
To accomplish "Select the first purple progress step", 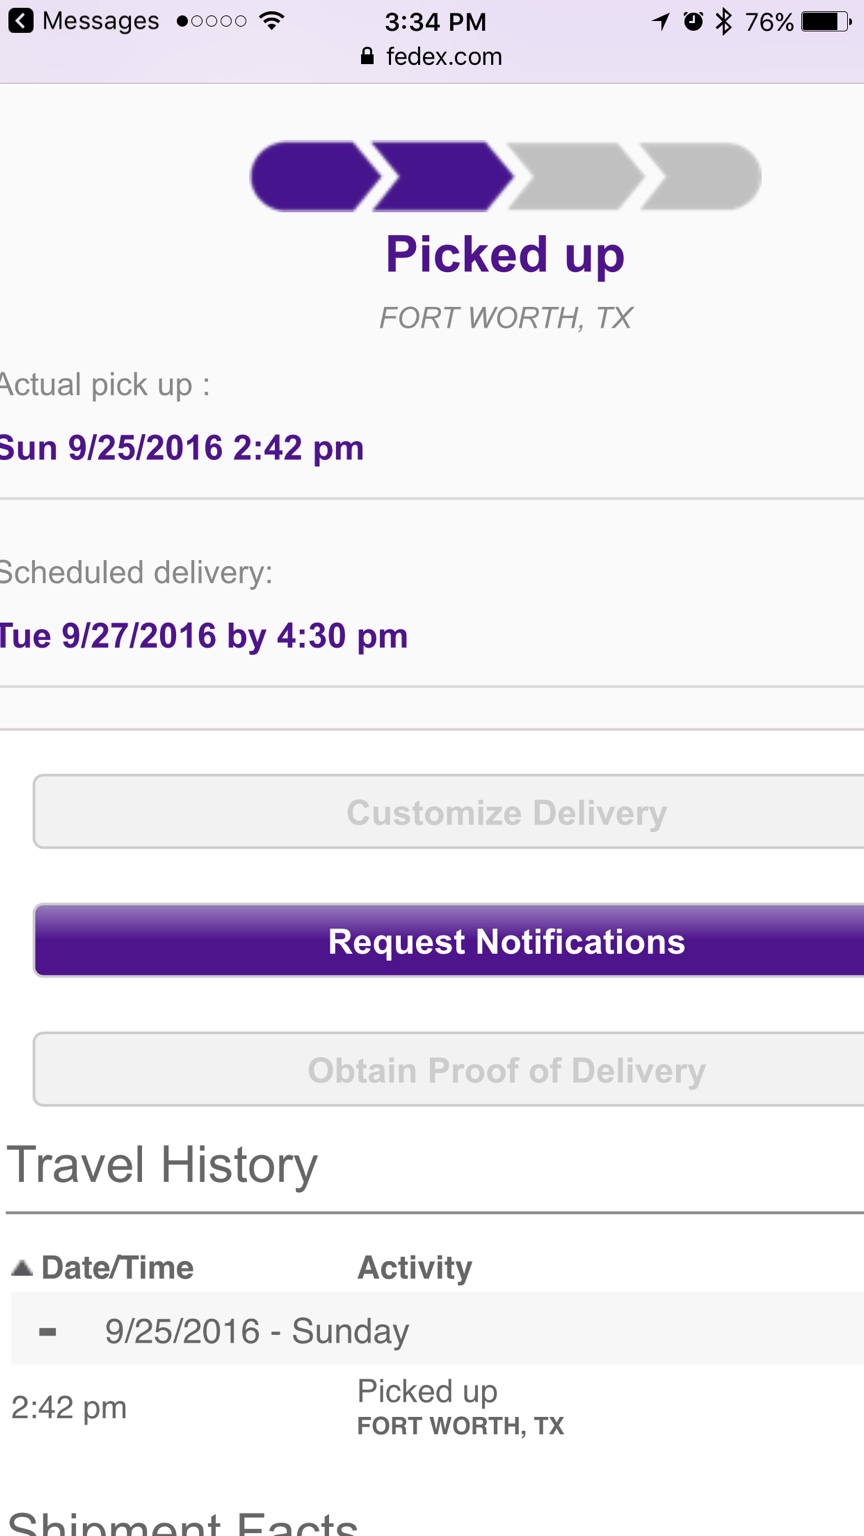I will click(312, 177).
